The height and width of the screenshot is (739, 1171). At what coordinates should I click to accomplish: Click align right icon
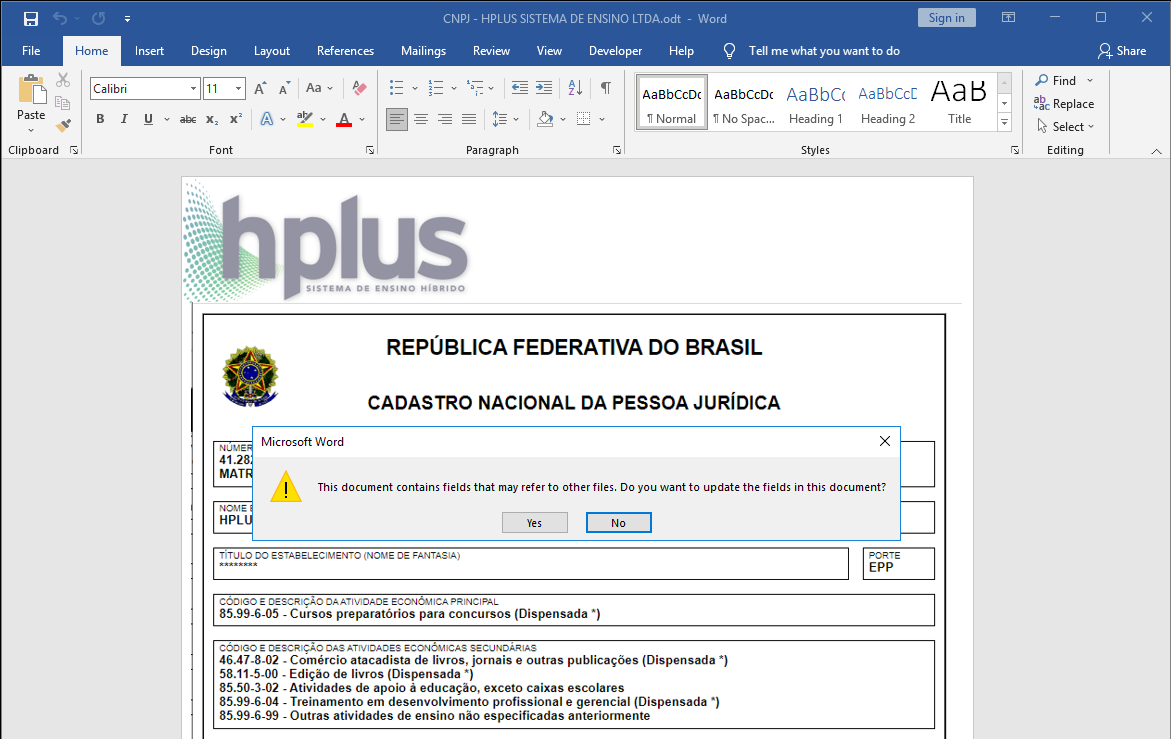(x=445, y=119)
